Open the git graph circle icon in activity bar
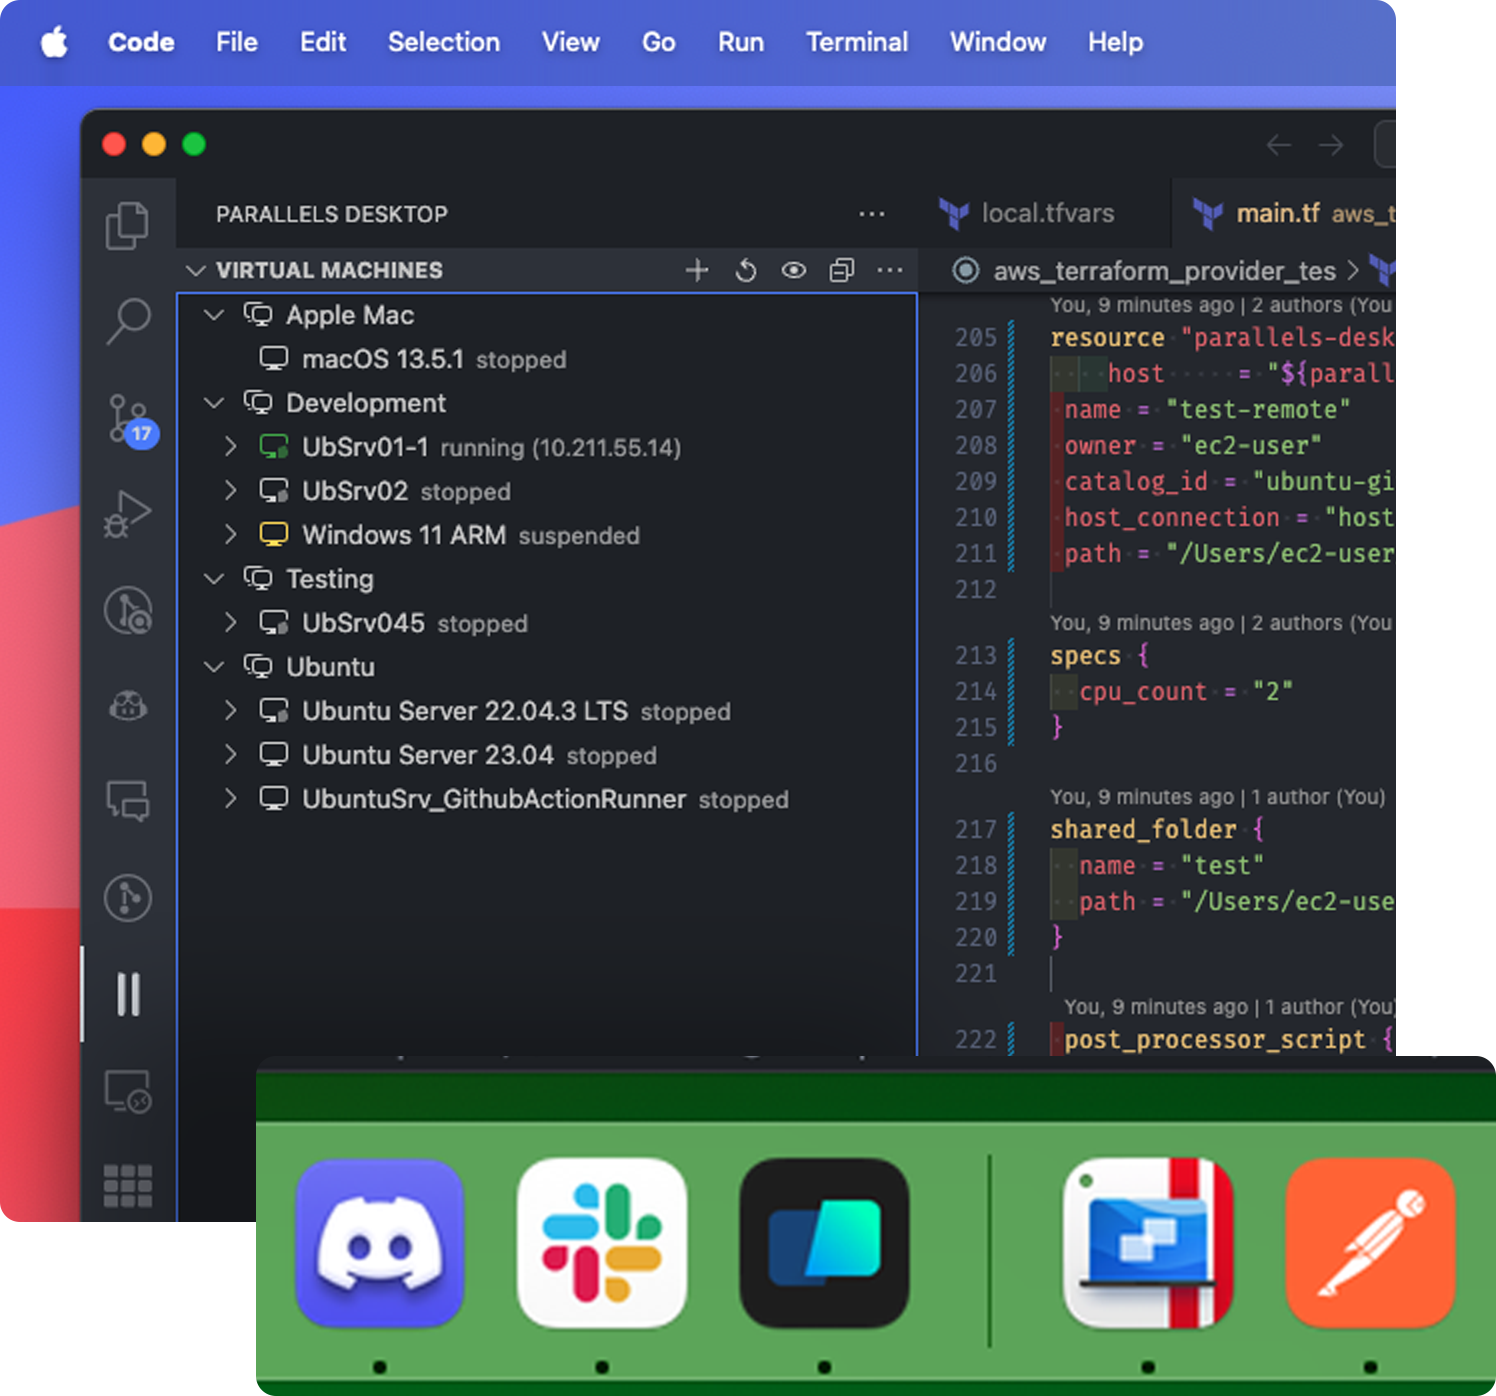The width and height of the screenshot is (1496, 1396). coord(128,897)
